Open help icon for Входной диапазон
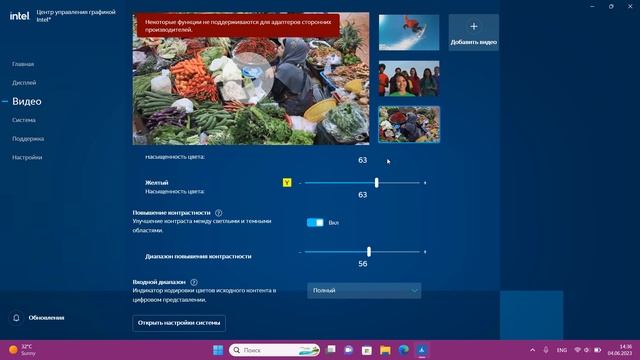This screenshot has height=360, width=640. 194,282
